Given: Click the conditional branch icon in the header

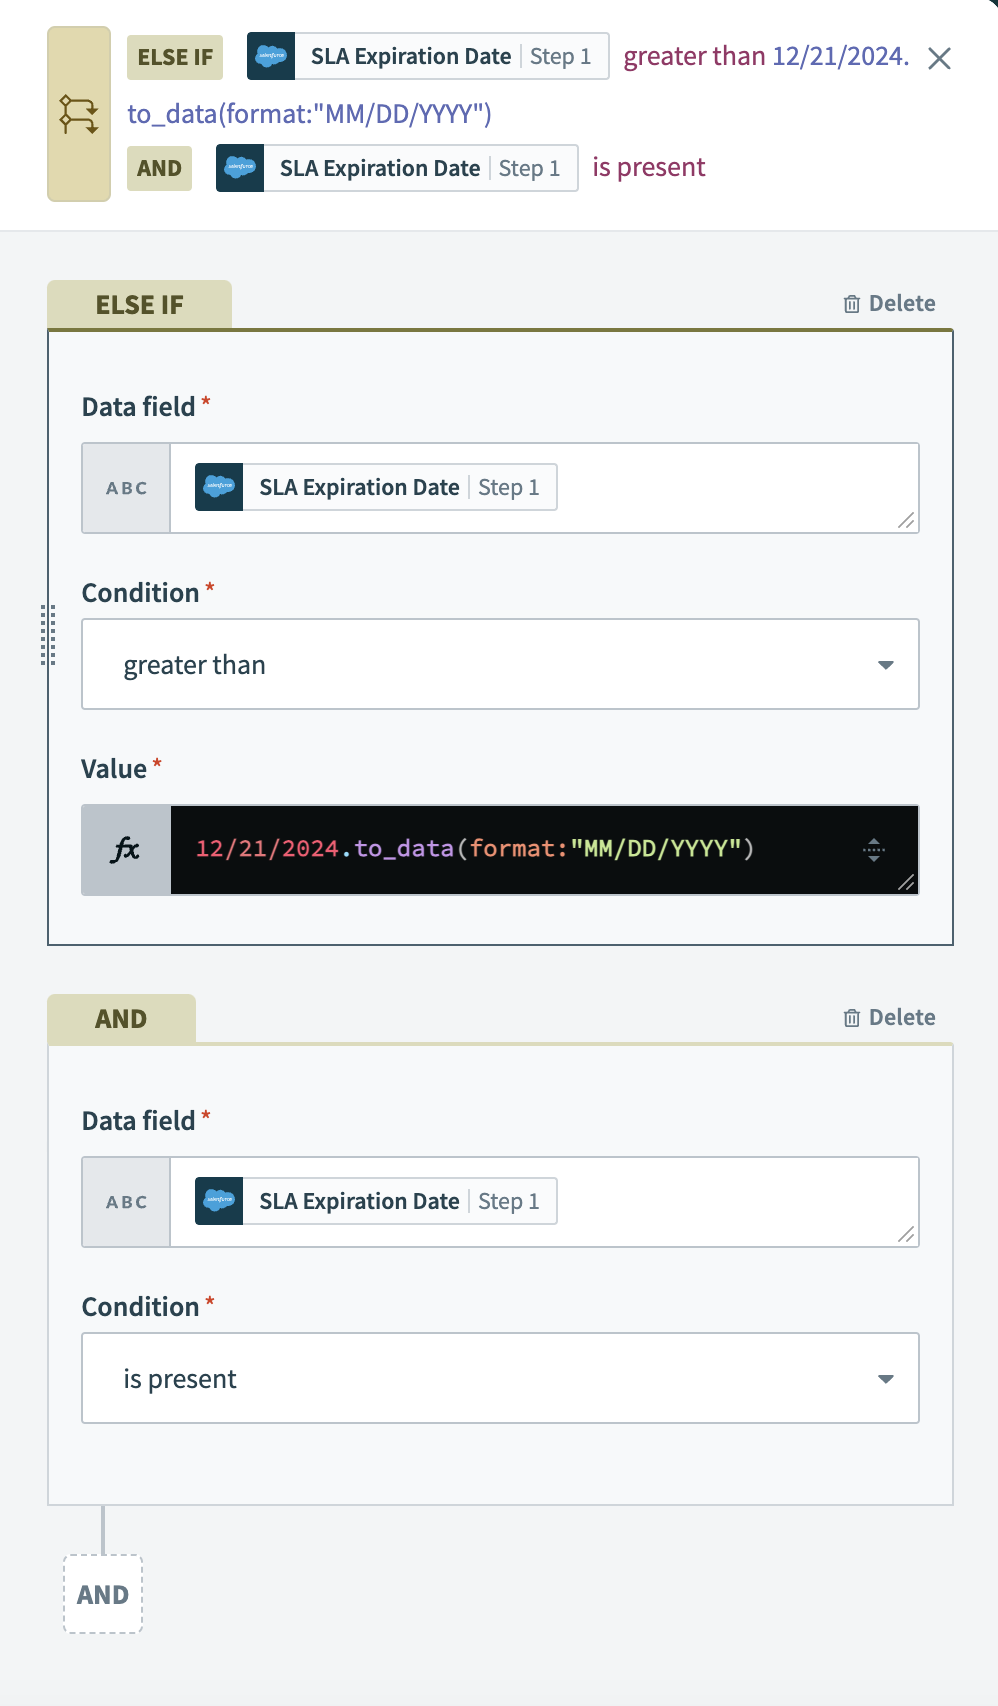Looking at the screenshot, I should coord(78,114).
